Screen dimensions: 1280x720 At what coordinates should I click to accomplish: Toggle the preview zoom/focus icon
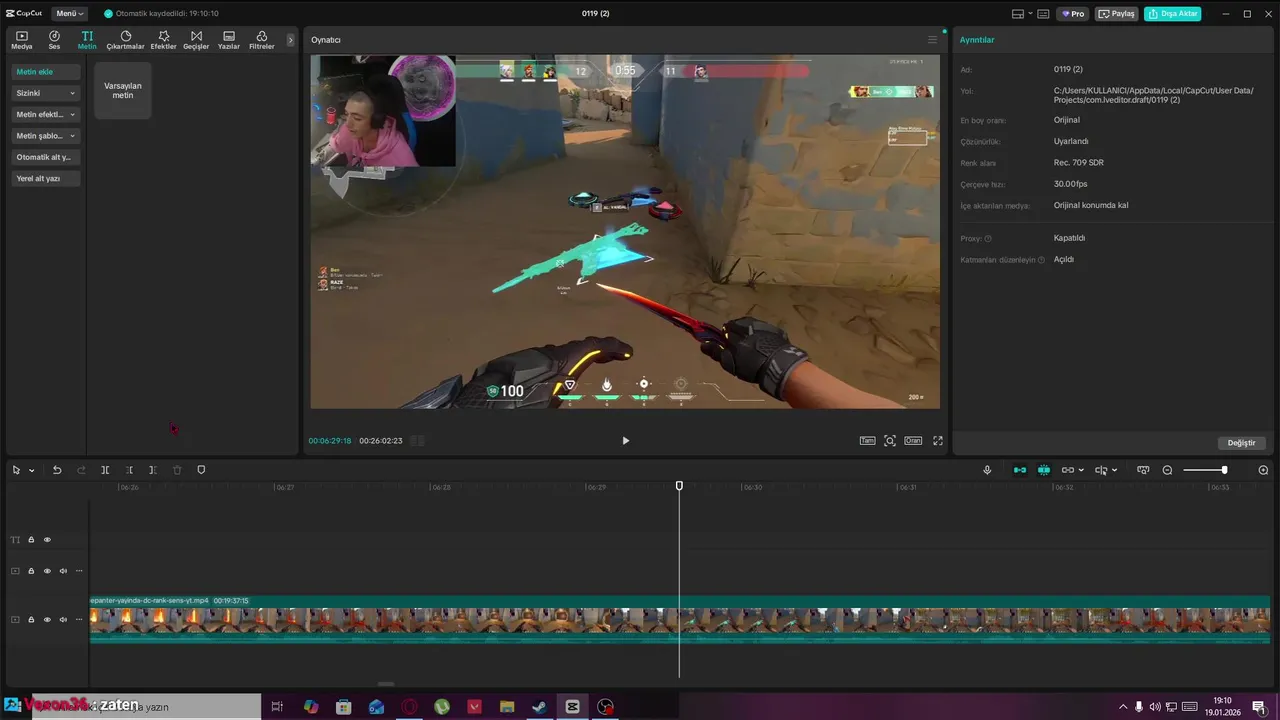click(x=890, y=440)
